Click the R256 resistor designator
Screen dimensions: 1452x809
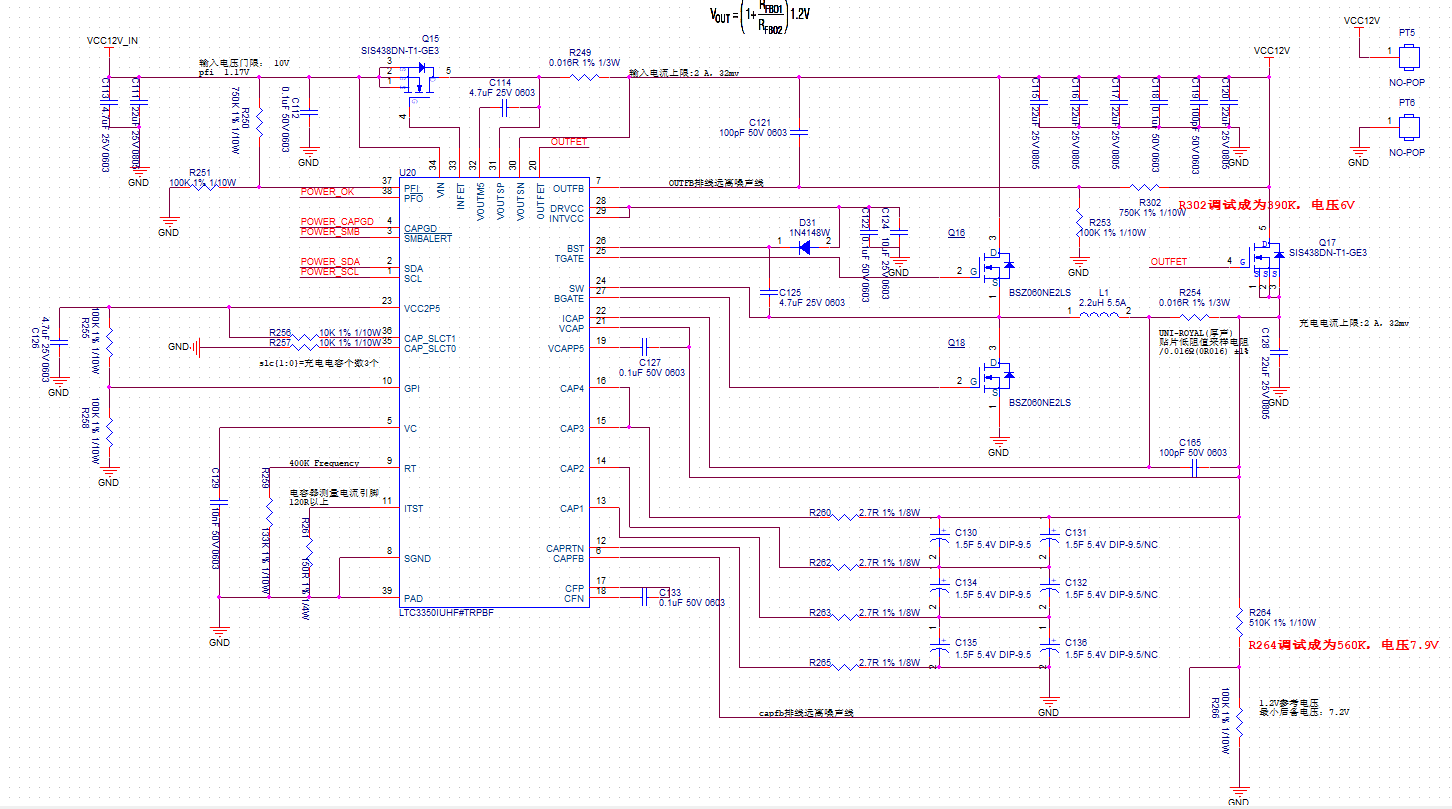tap(280, 332)
